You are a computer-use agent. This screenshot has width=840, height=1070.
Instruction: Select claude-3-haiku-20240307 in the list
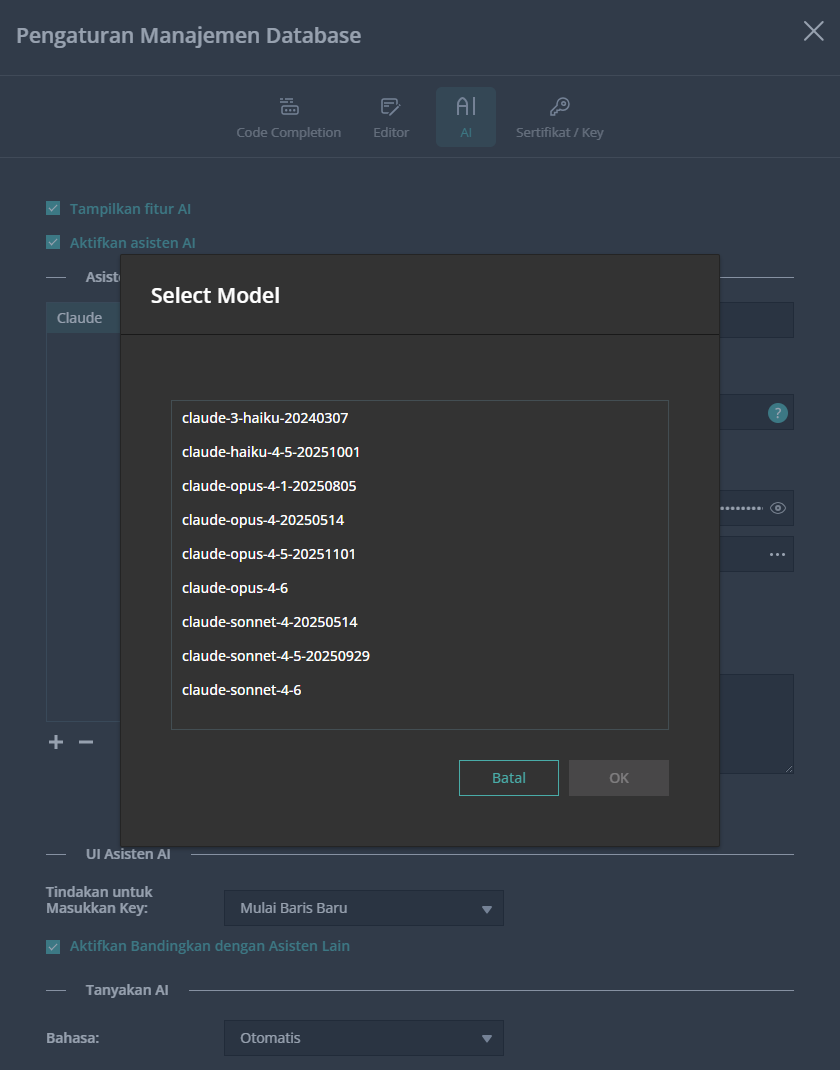pos(263,418)
